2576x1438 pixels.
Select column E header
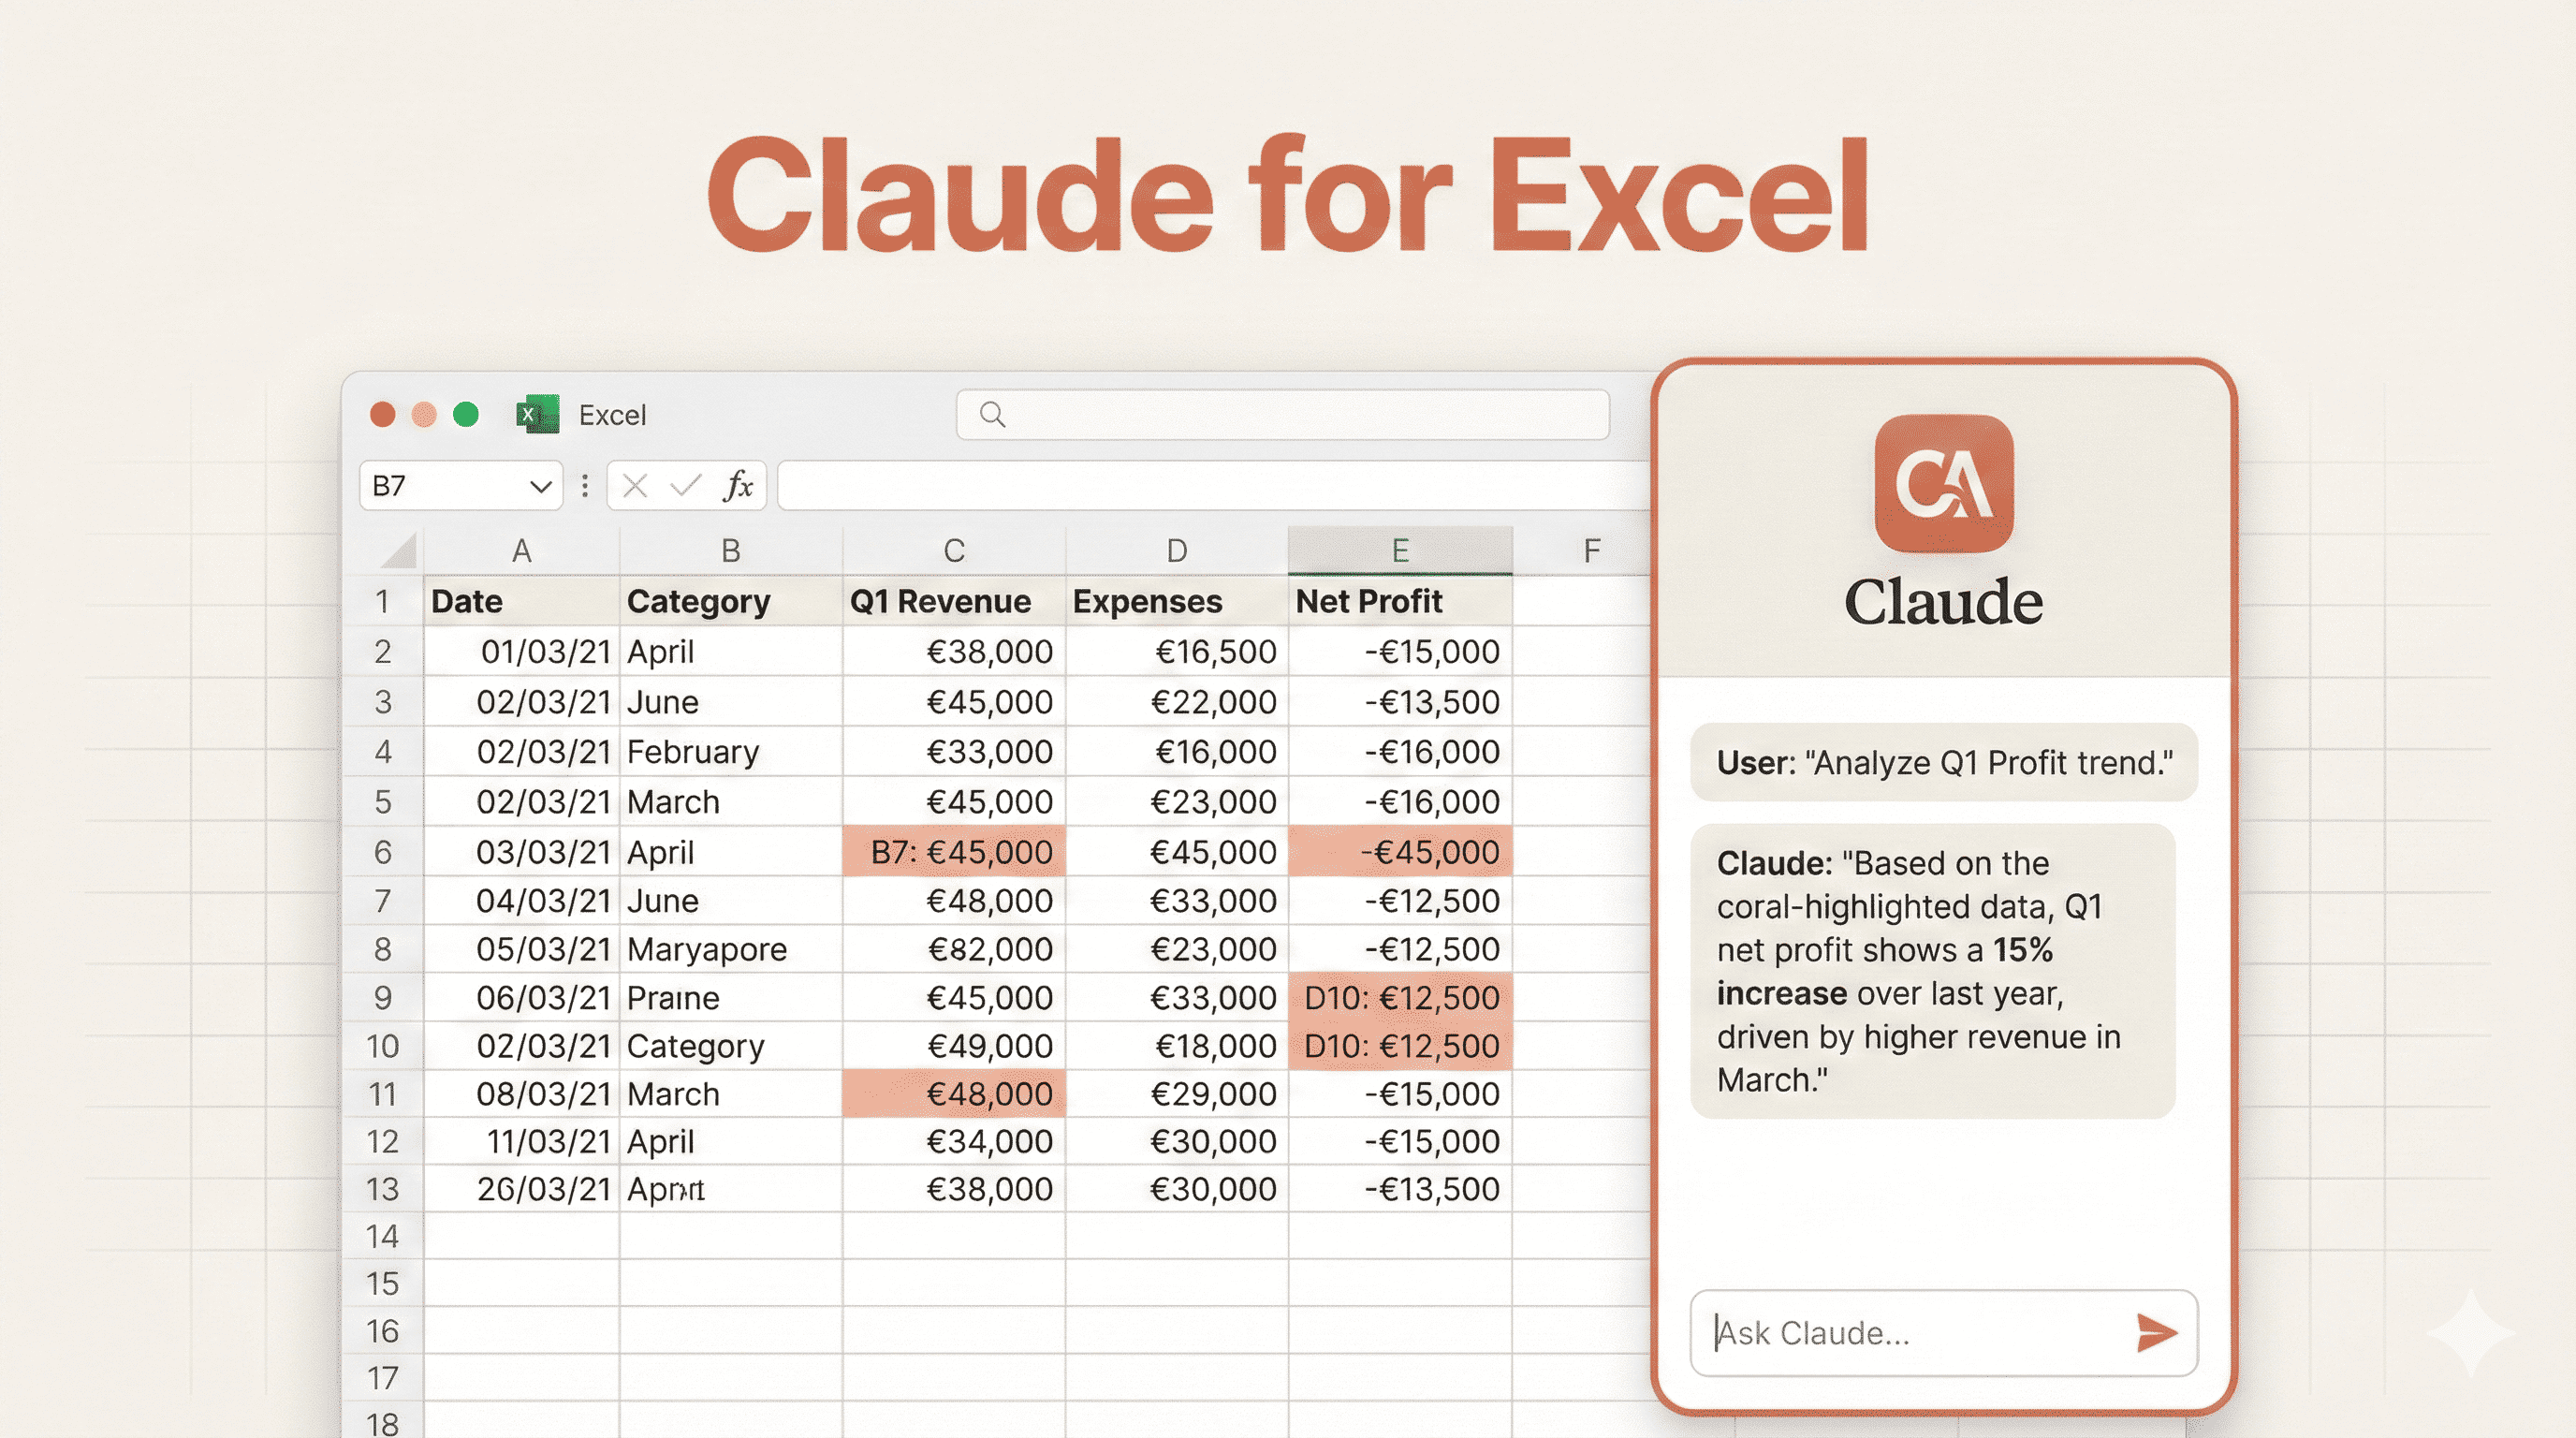click(x=1399, y=550)
